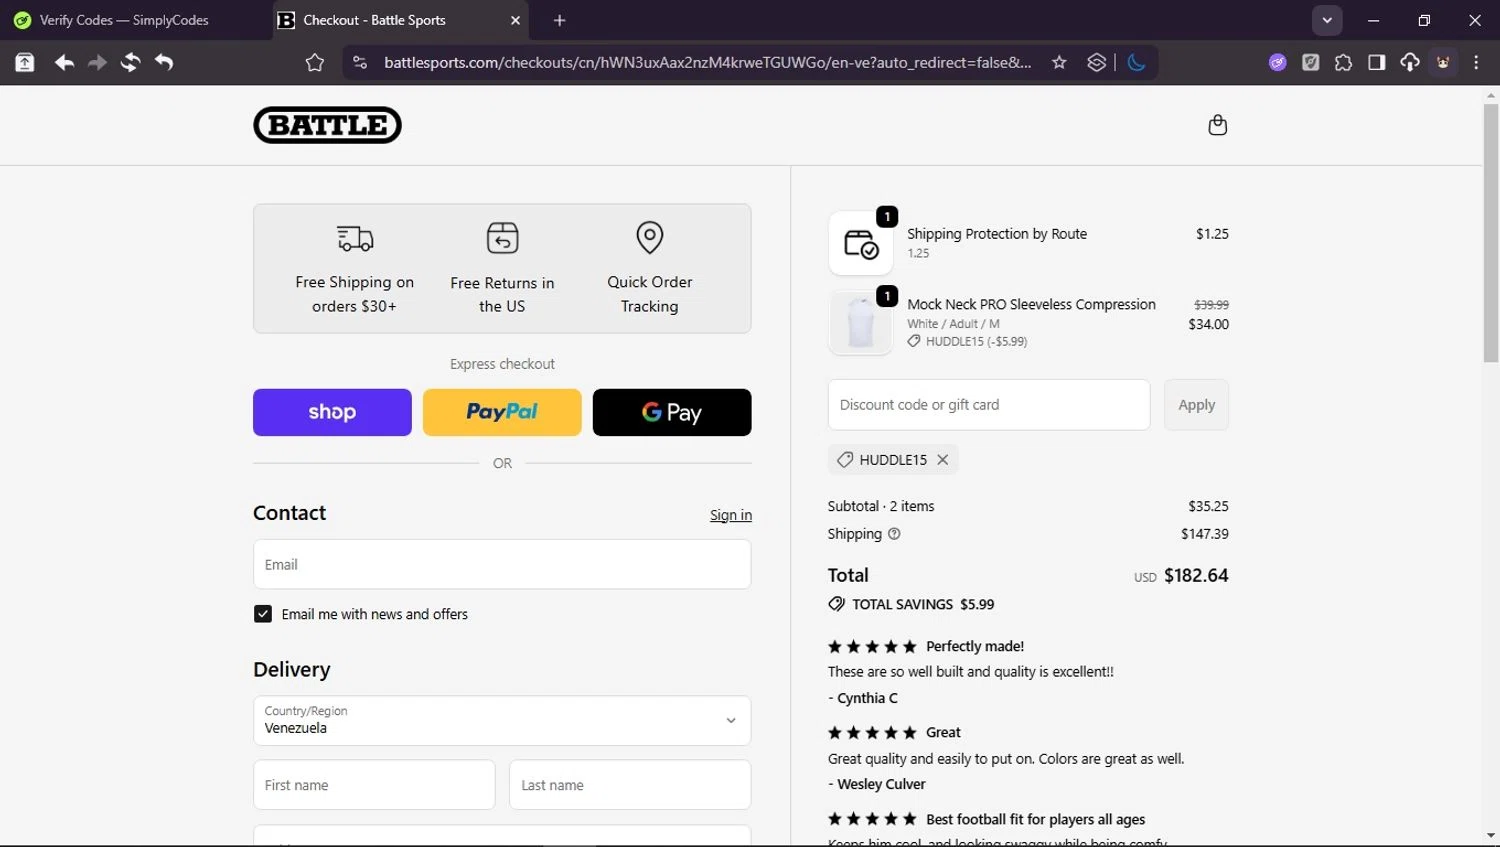Click the extension icon next to purple circle

pyautogui.click(x=1311, y=63)
